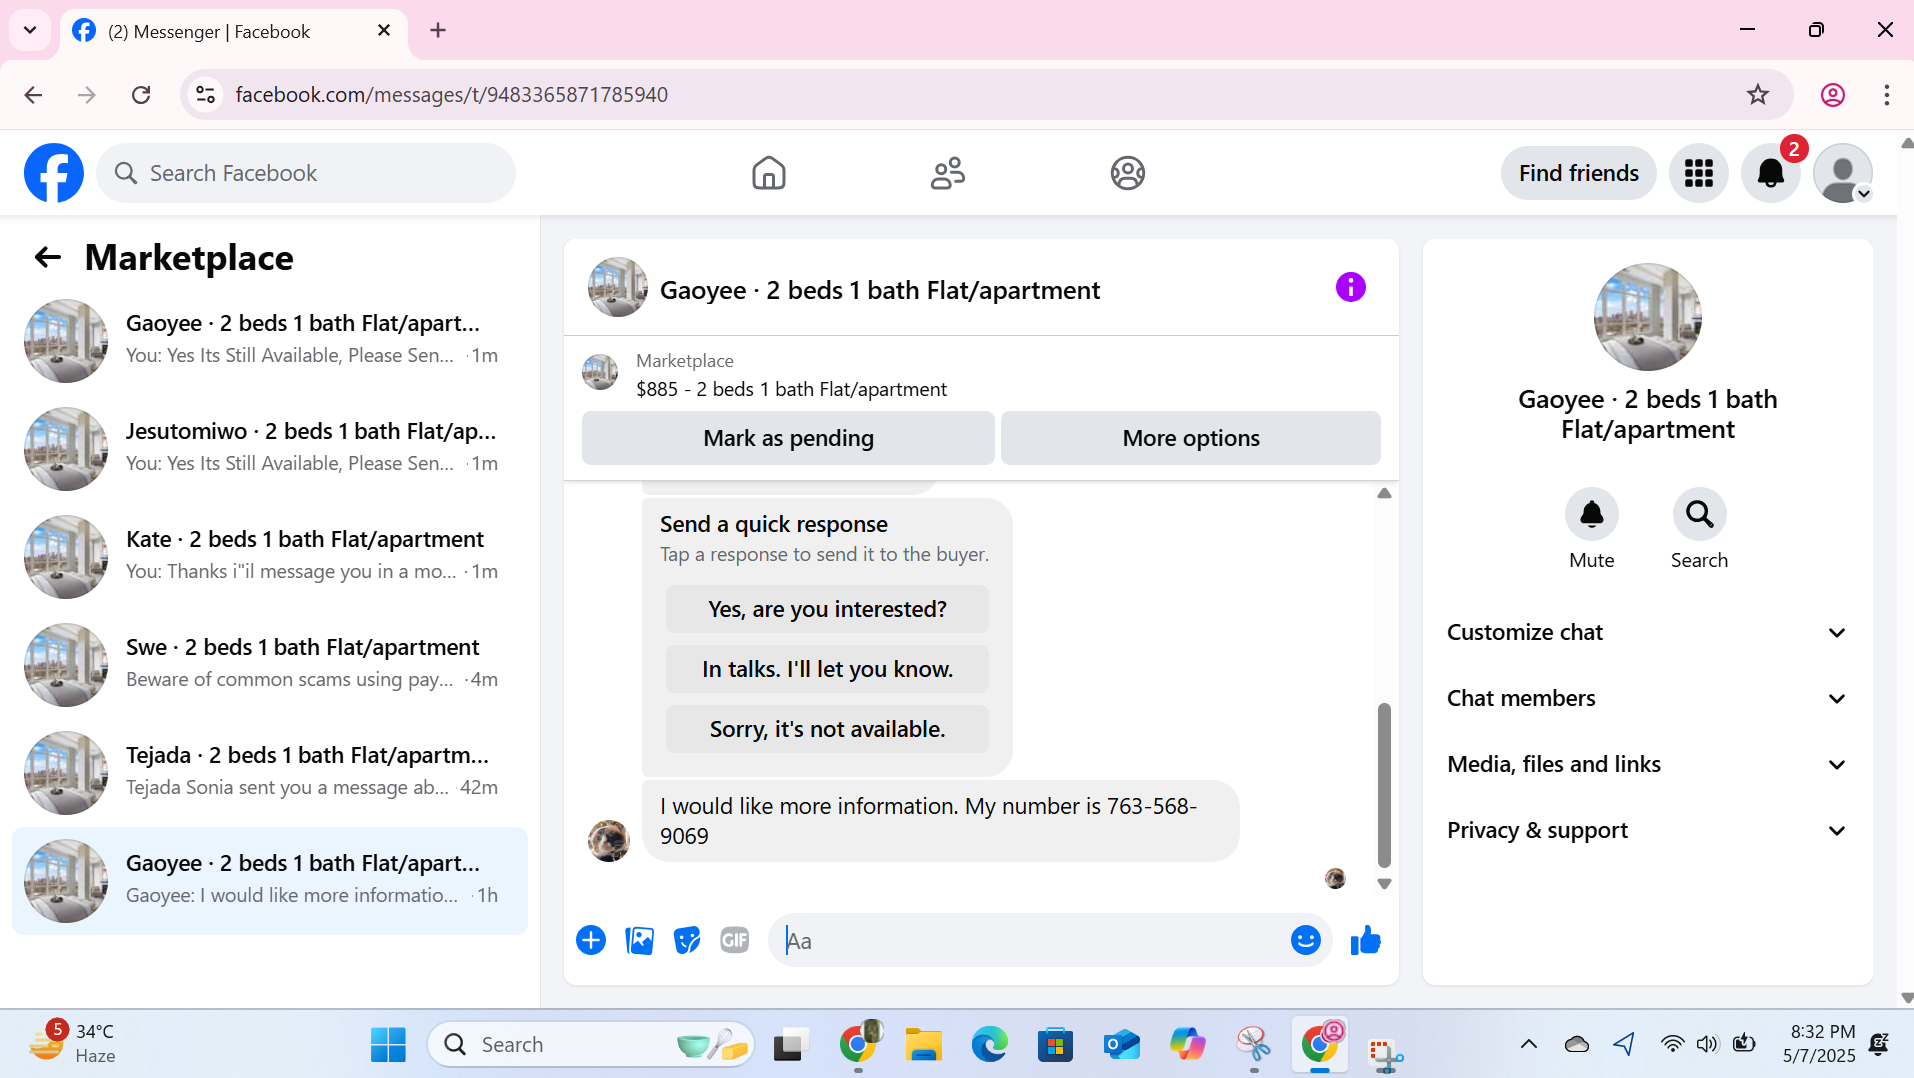The width and height of the screenshot is (1914, 1078).
Task: Open the account profile avatar menu
Action: [x=1842, y=173]
